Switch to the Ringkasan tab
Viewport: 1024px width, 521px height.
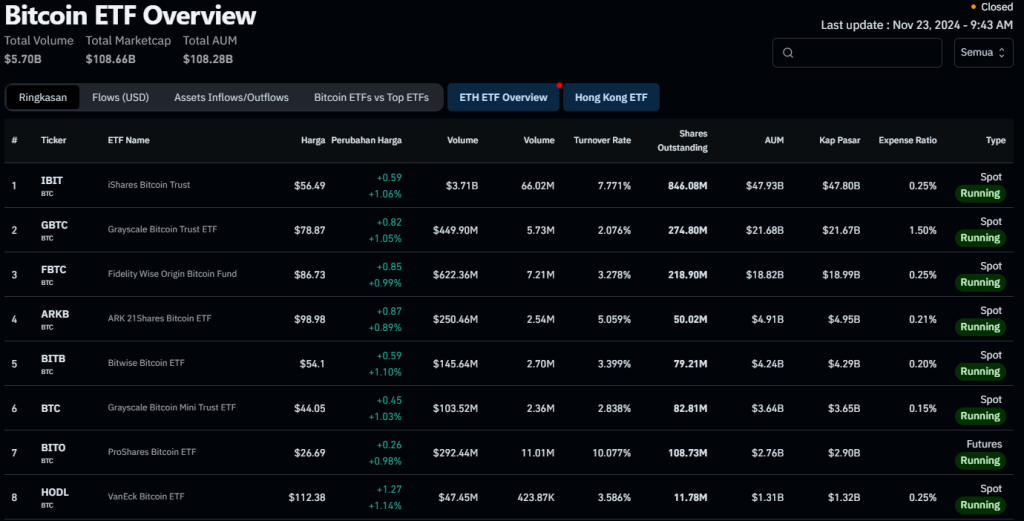pyautogui.click(x=42, y=97)
